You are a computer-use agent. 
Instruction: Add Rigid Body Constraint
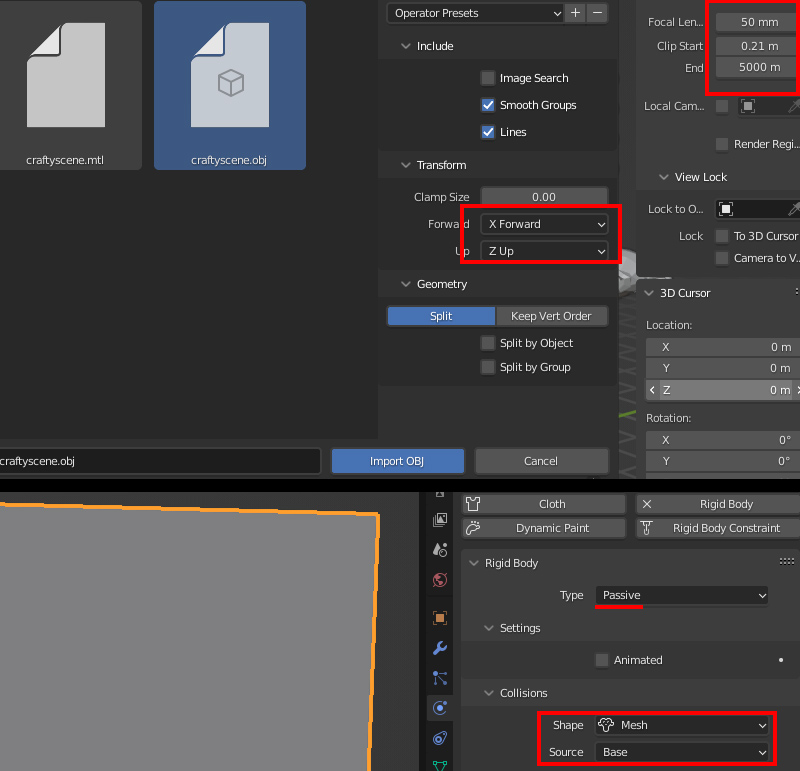click(x=718, y=528)
